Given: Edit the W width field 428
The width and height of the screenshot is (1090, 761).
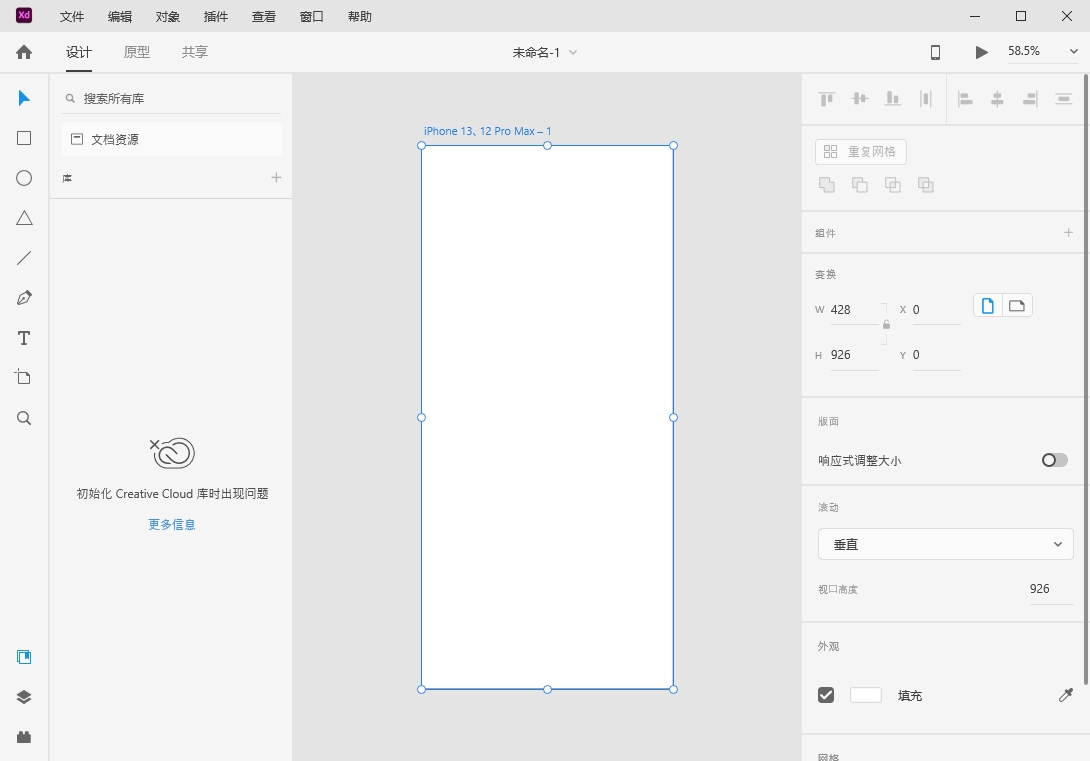Looking at the screenshot, I should tap(854, 310).
